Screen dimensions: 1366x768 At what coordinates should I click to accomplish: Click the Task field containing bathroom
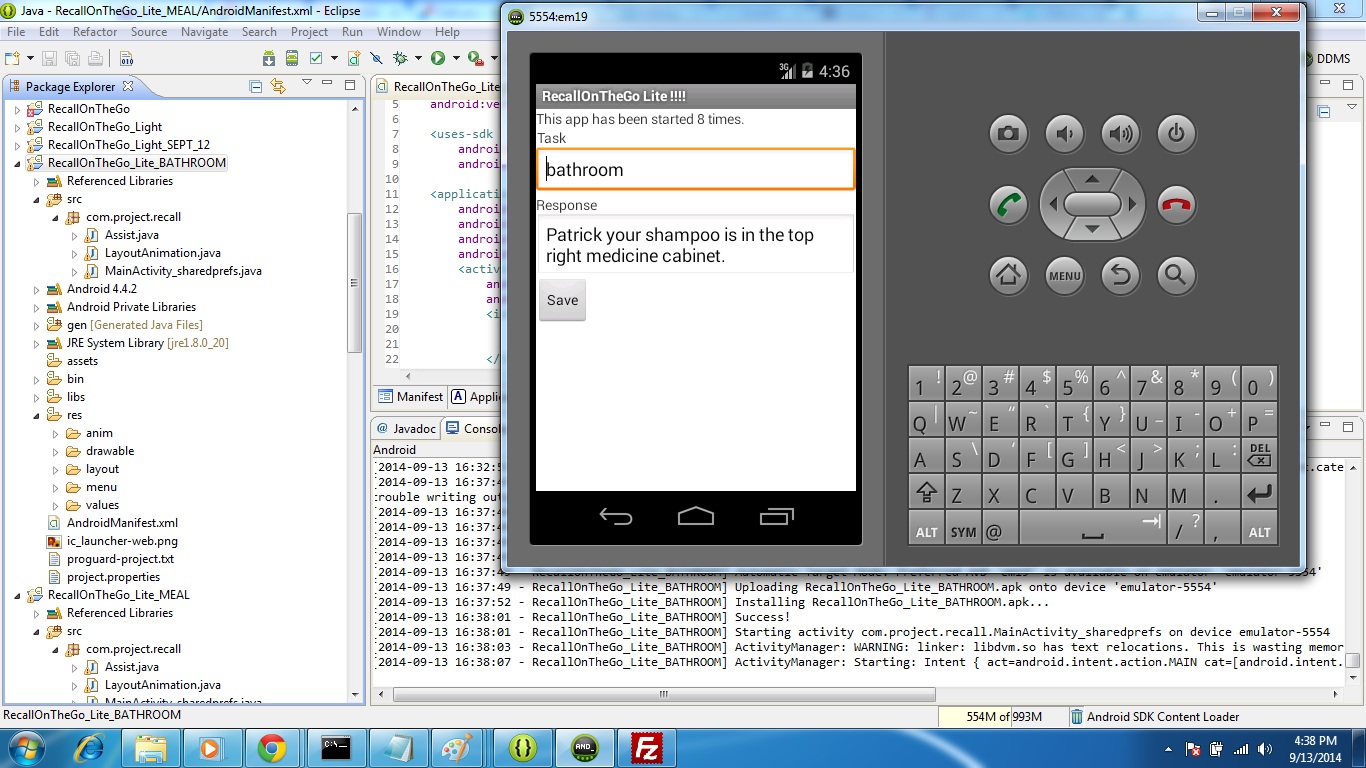click(x=696, y=169)
